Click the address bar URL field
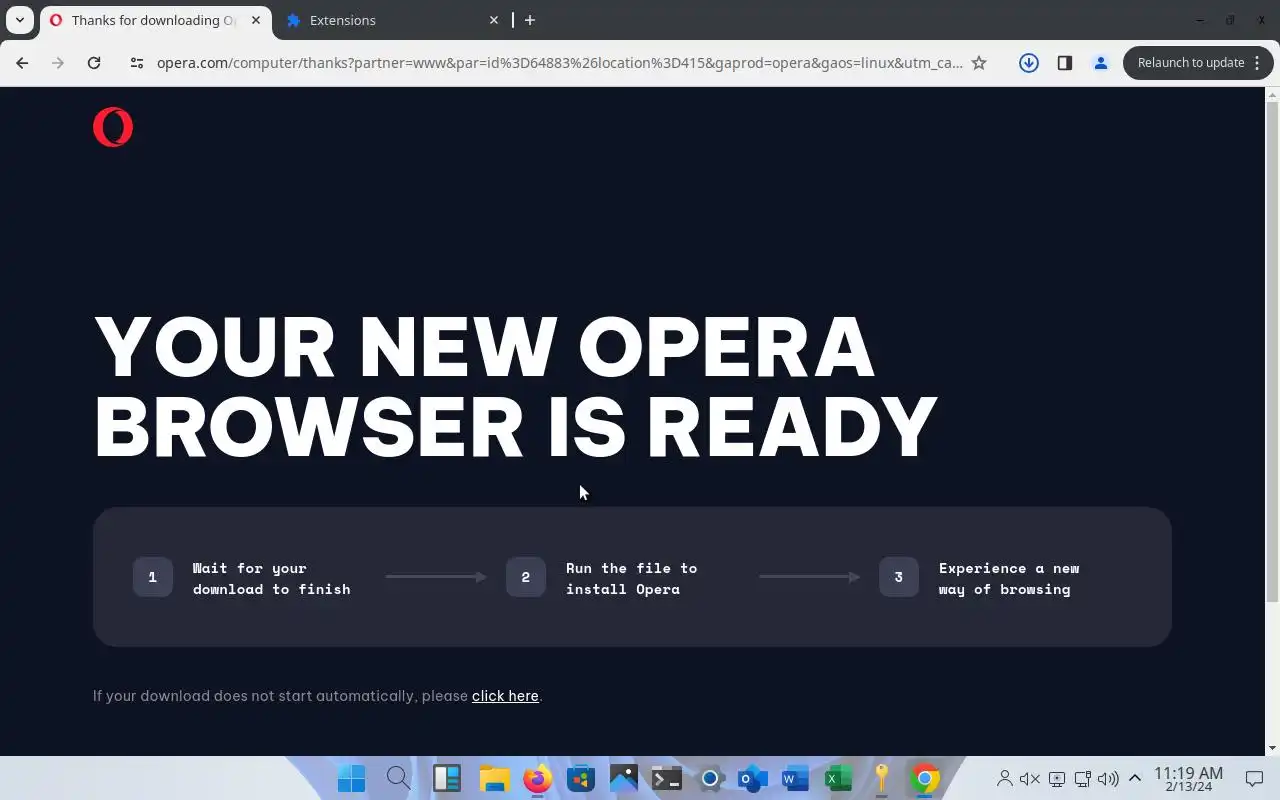Image resolution: width=1280 pixels, height=800 pixels. pos(559,63)
